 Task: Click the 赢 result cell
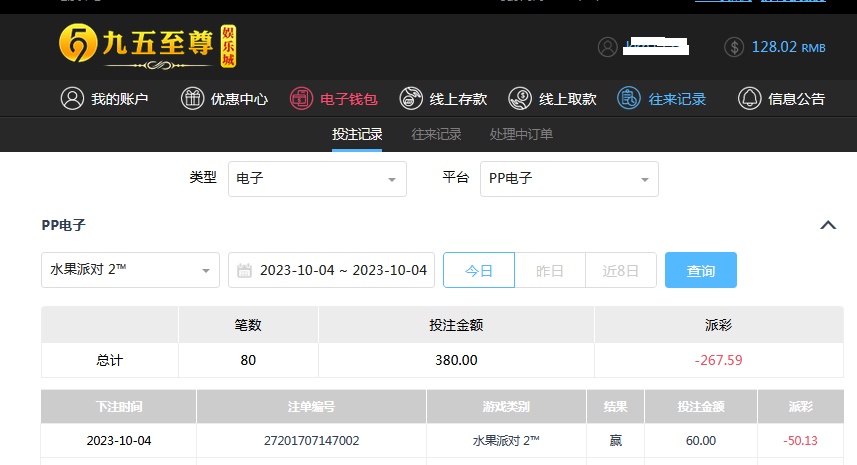click(615, 440)
